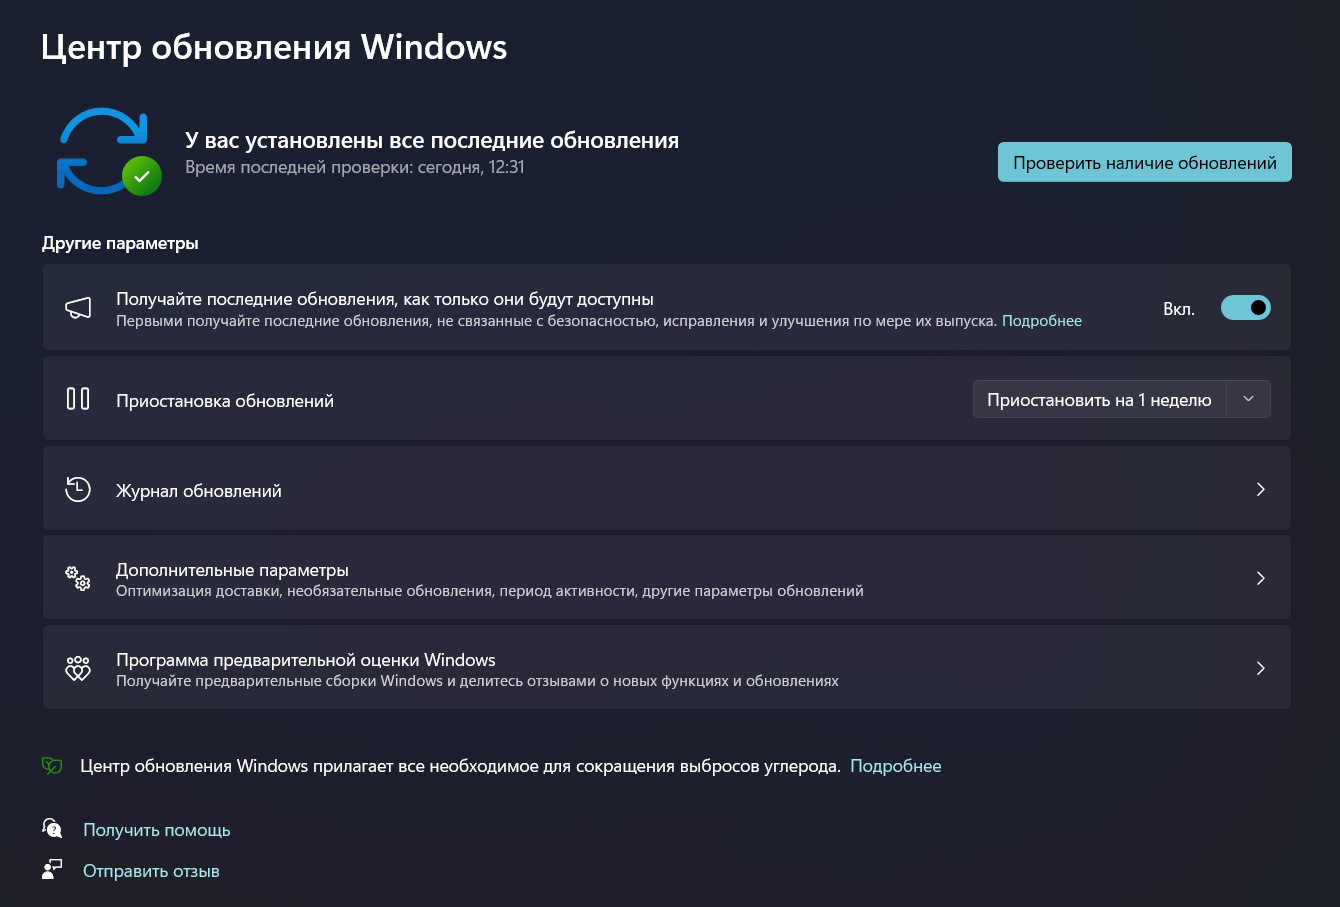Screen dimensions: 1340x907
Task: Turn off the latest updates toggle switch
Action: 1246,308
